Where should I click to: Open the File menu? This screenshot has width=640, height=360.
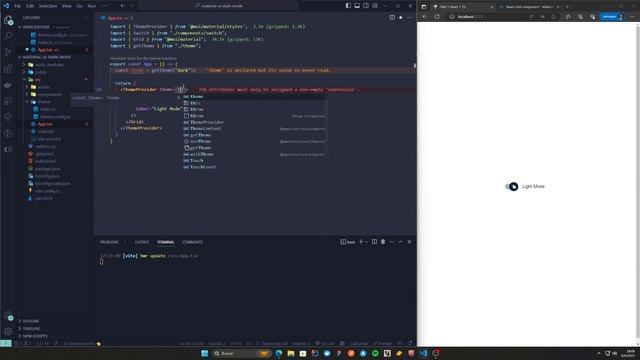tap(18, 6)
